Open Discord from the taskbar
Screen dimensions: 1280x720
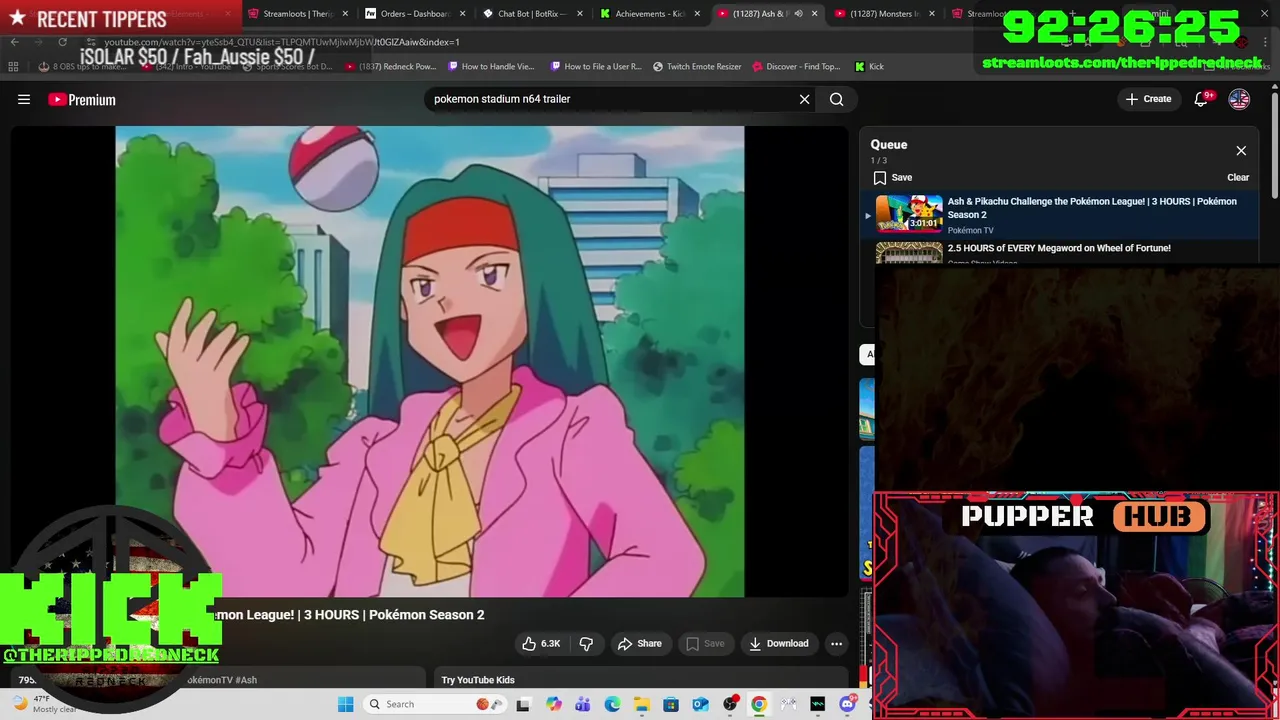point(847,704)
